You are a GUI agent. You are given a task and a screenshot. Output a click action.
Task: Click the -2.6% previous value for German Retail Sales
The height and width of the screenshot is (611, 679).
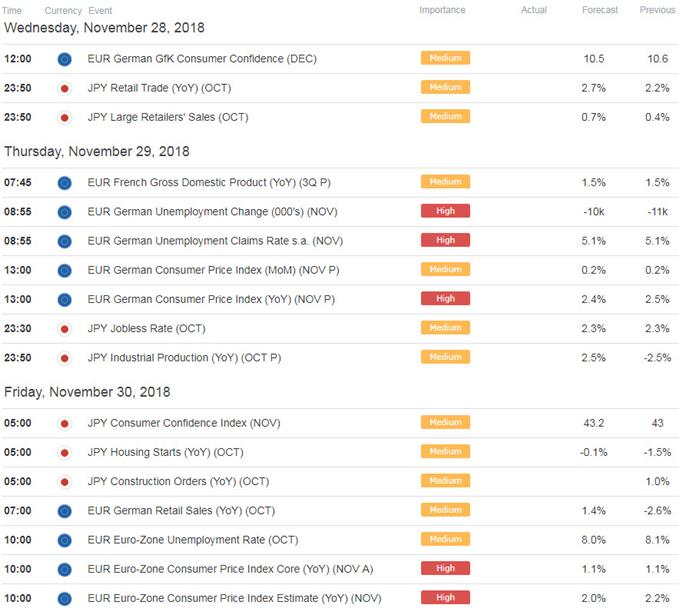(x=657, y=511)
